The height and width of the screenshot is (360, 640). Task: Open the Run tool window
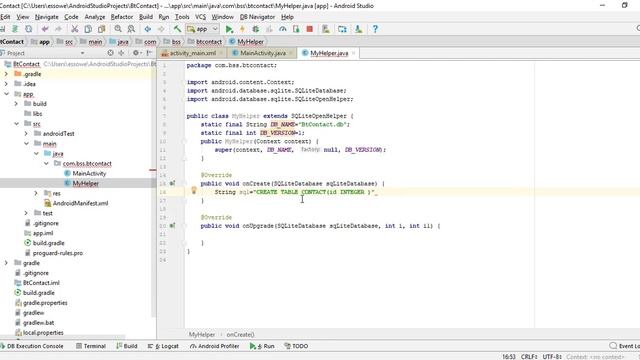pos(262,346)
